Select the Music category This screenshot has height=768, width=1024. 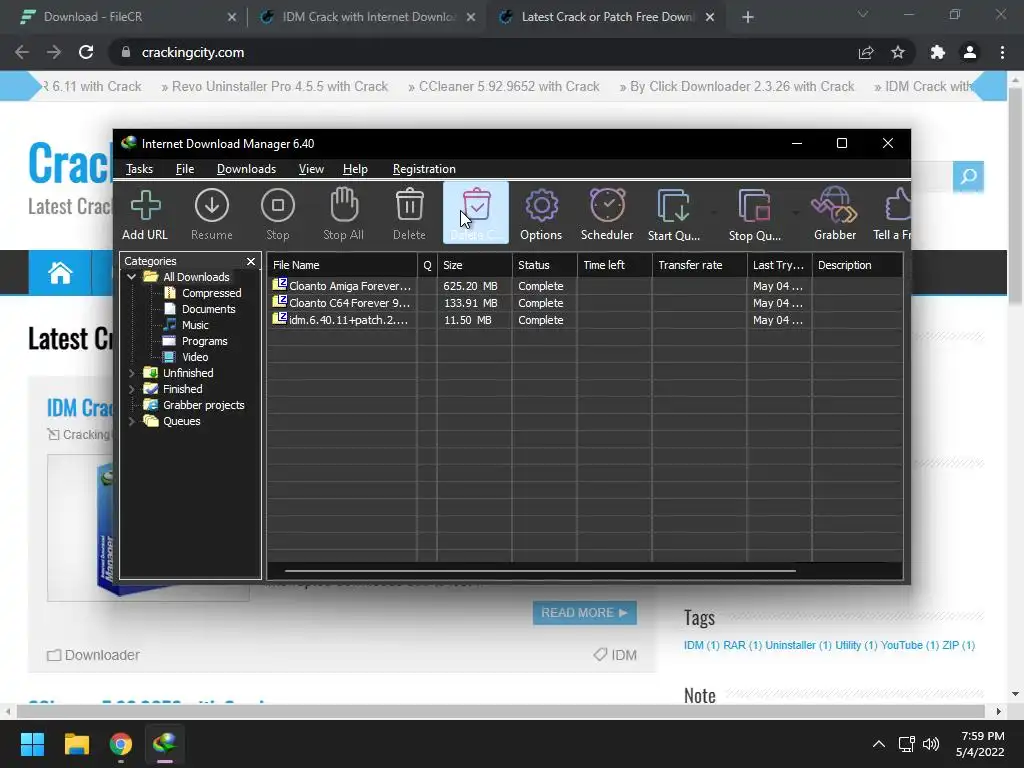[195, 325]
